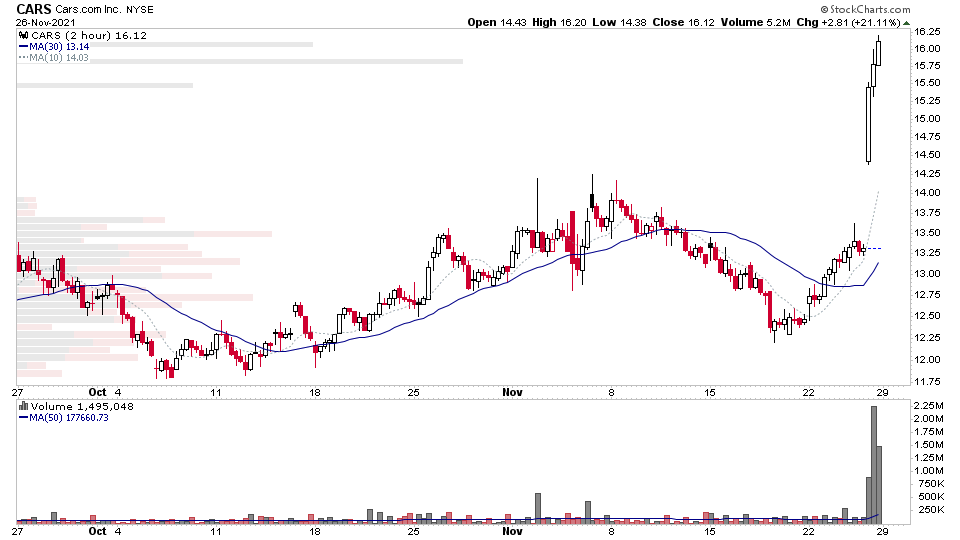Screen dimensions: 960x540
Task: Click the blue MA(30) legend line marker
Action: 24,47
